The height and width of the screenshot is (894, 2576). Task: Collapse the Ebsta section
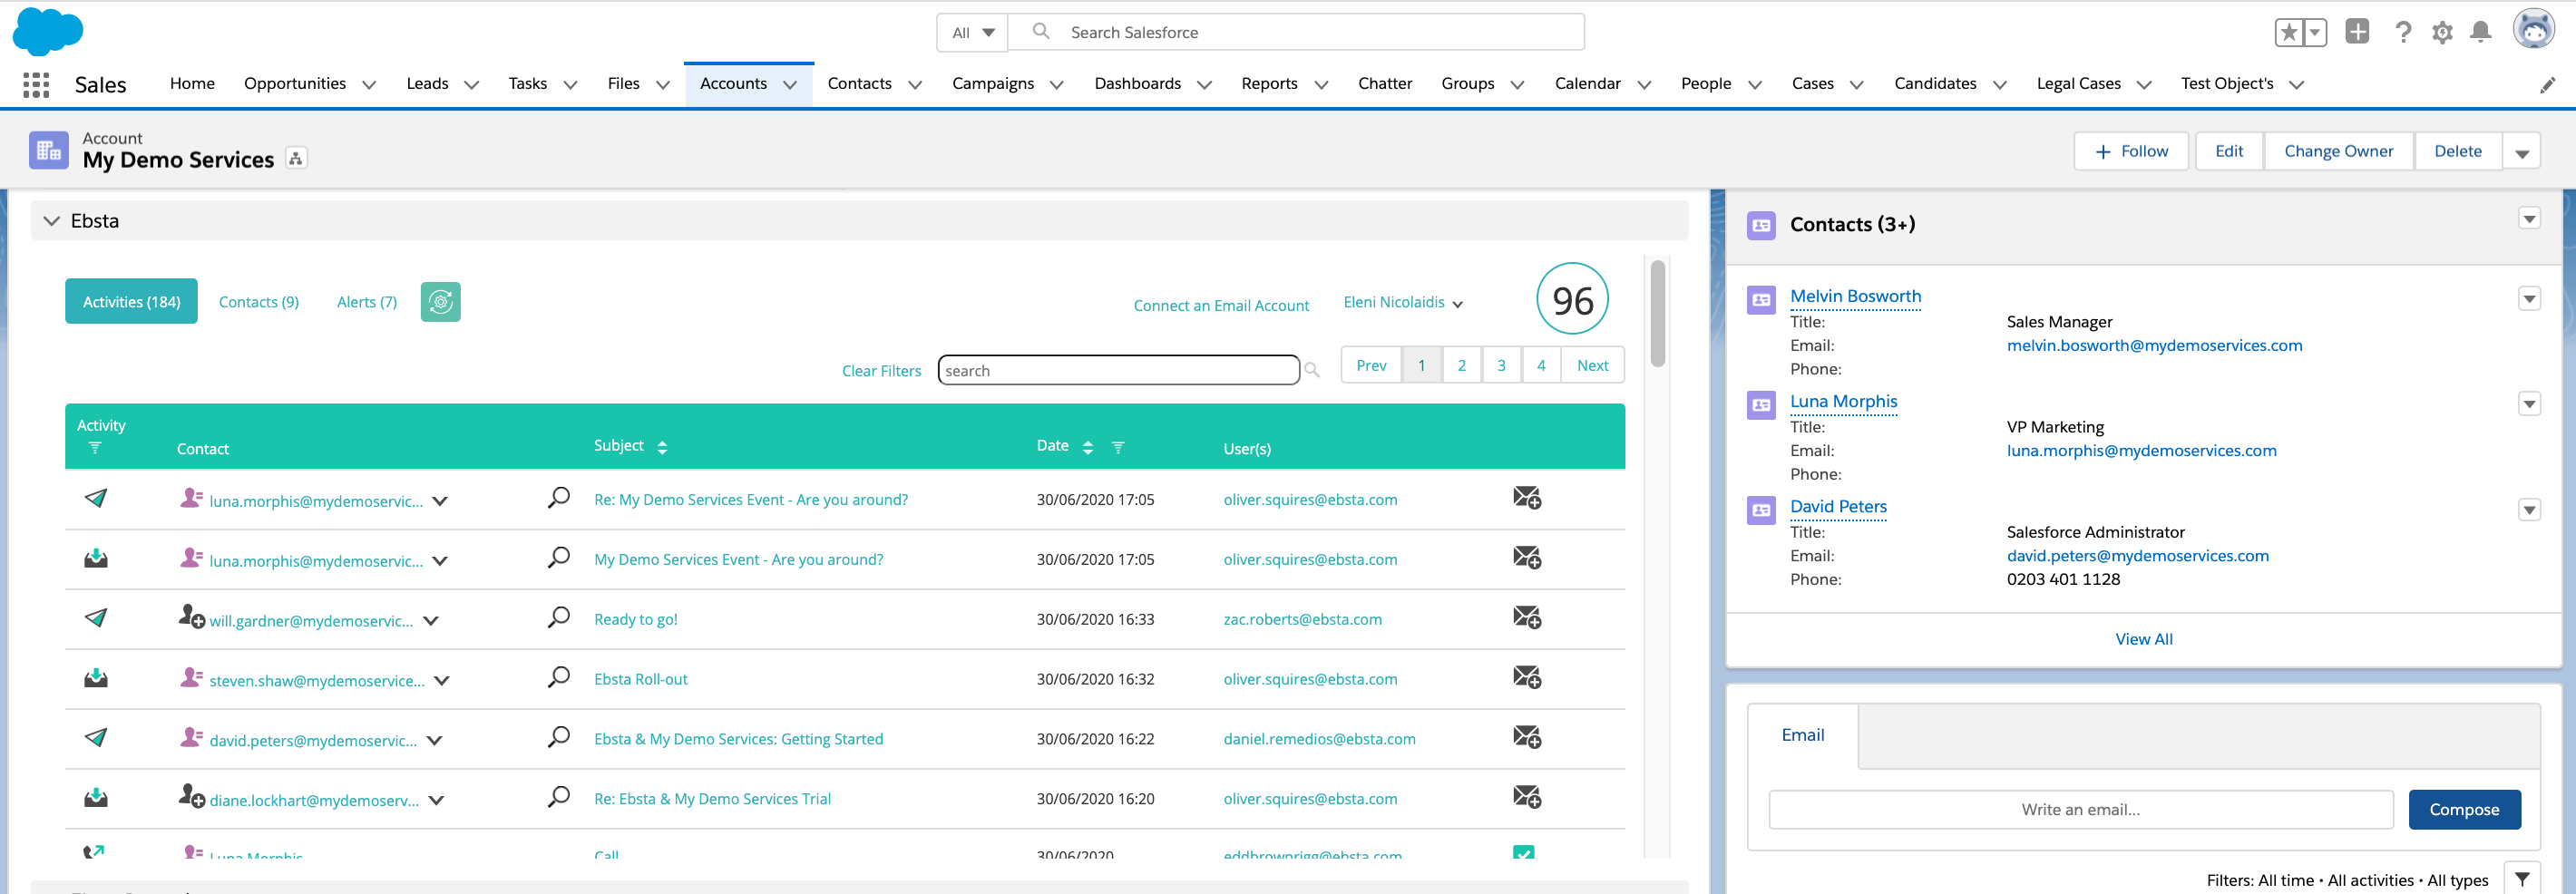[x=52, y=221]
